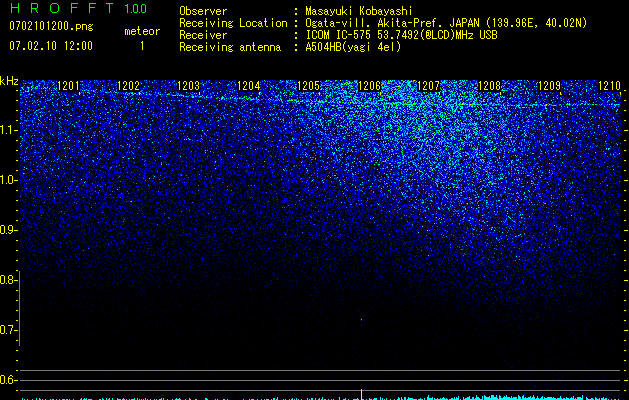Click the 1210 time marker

pos(609,86)
